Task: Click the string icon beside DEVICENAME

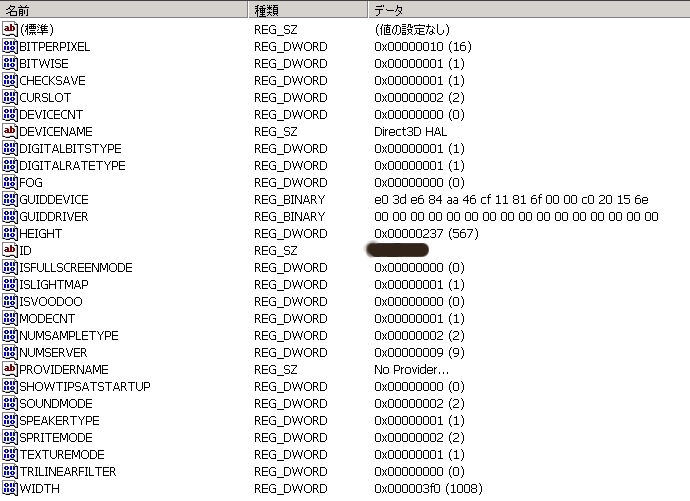Action: [10, 132]
